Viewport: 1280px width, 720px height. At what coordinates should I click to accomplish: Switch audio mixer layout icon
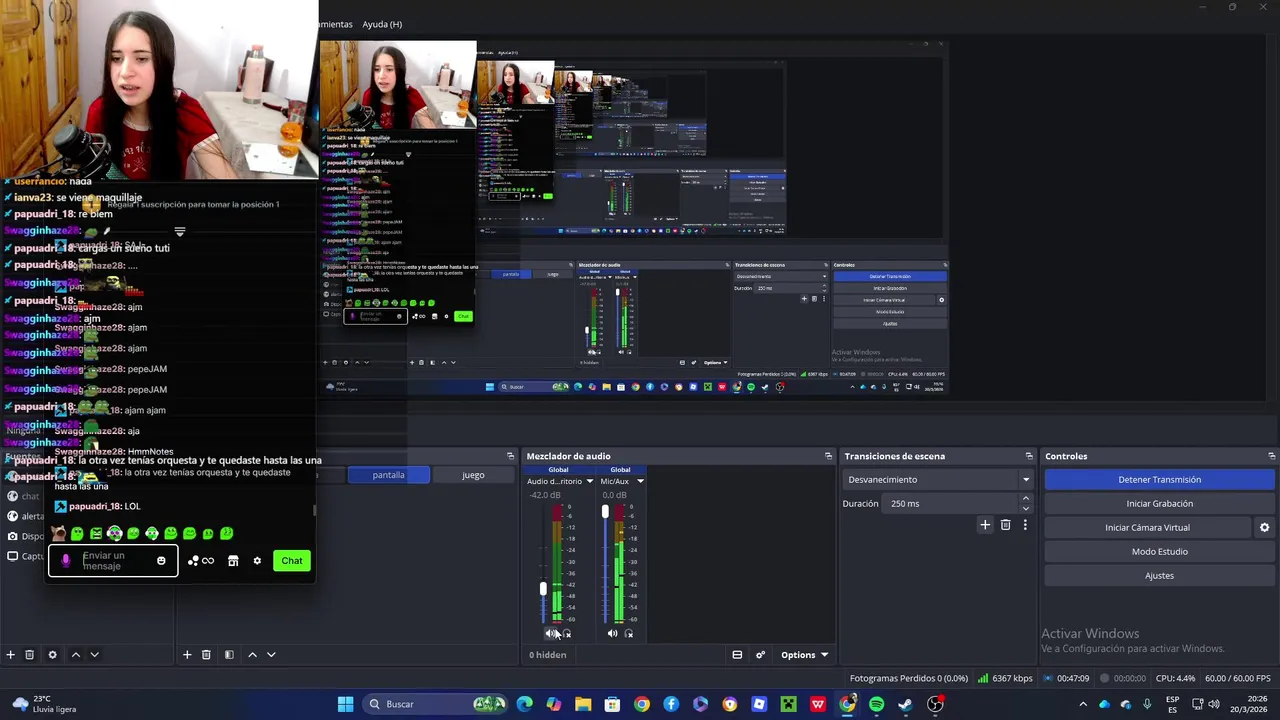click(x=737, y=655)
